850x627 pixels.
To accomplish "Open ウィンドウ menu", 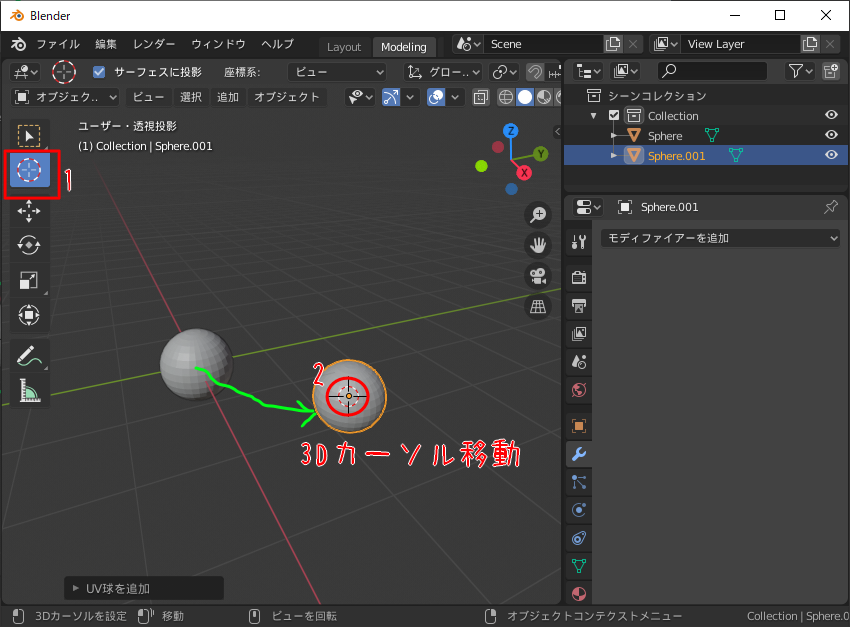I will point(218,44).
